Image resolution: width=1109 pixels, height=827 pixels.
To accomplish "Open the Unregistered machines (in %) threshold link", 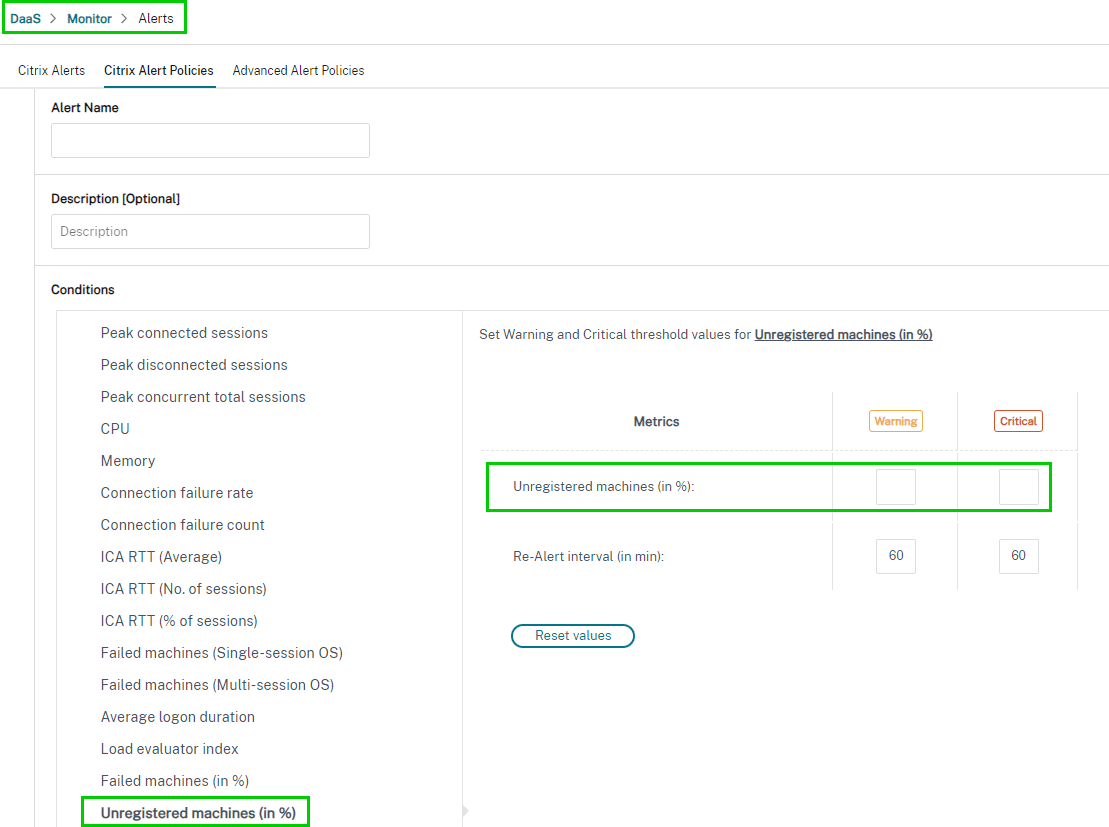I will click(x=843, y=334).
